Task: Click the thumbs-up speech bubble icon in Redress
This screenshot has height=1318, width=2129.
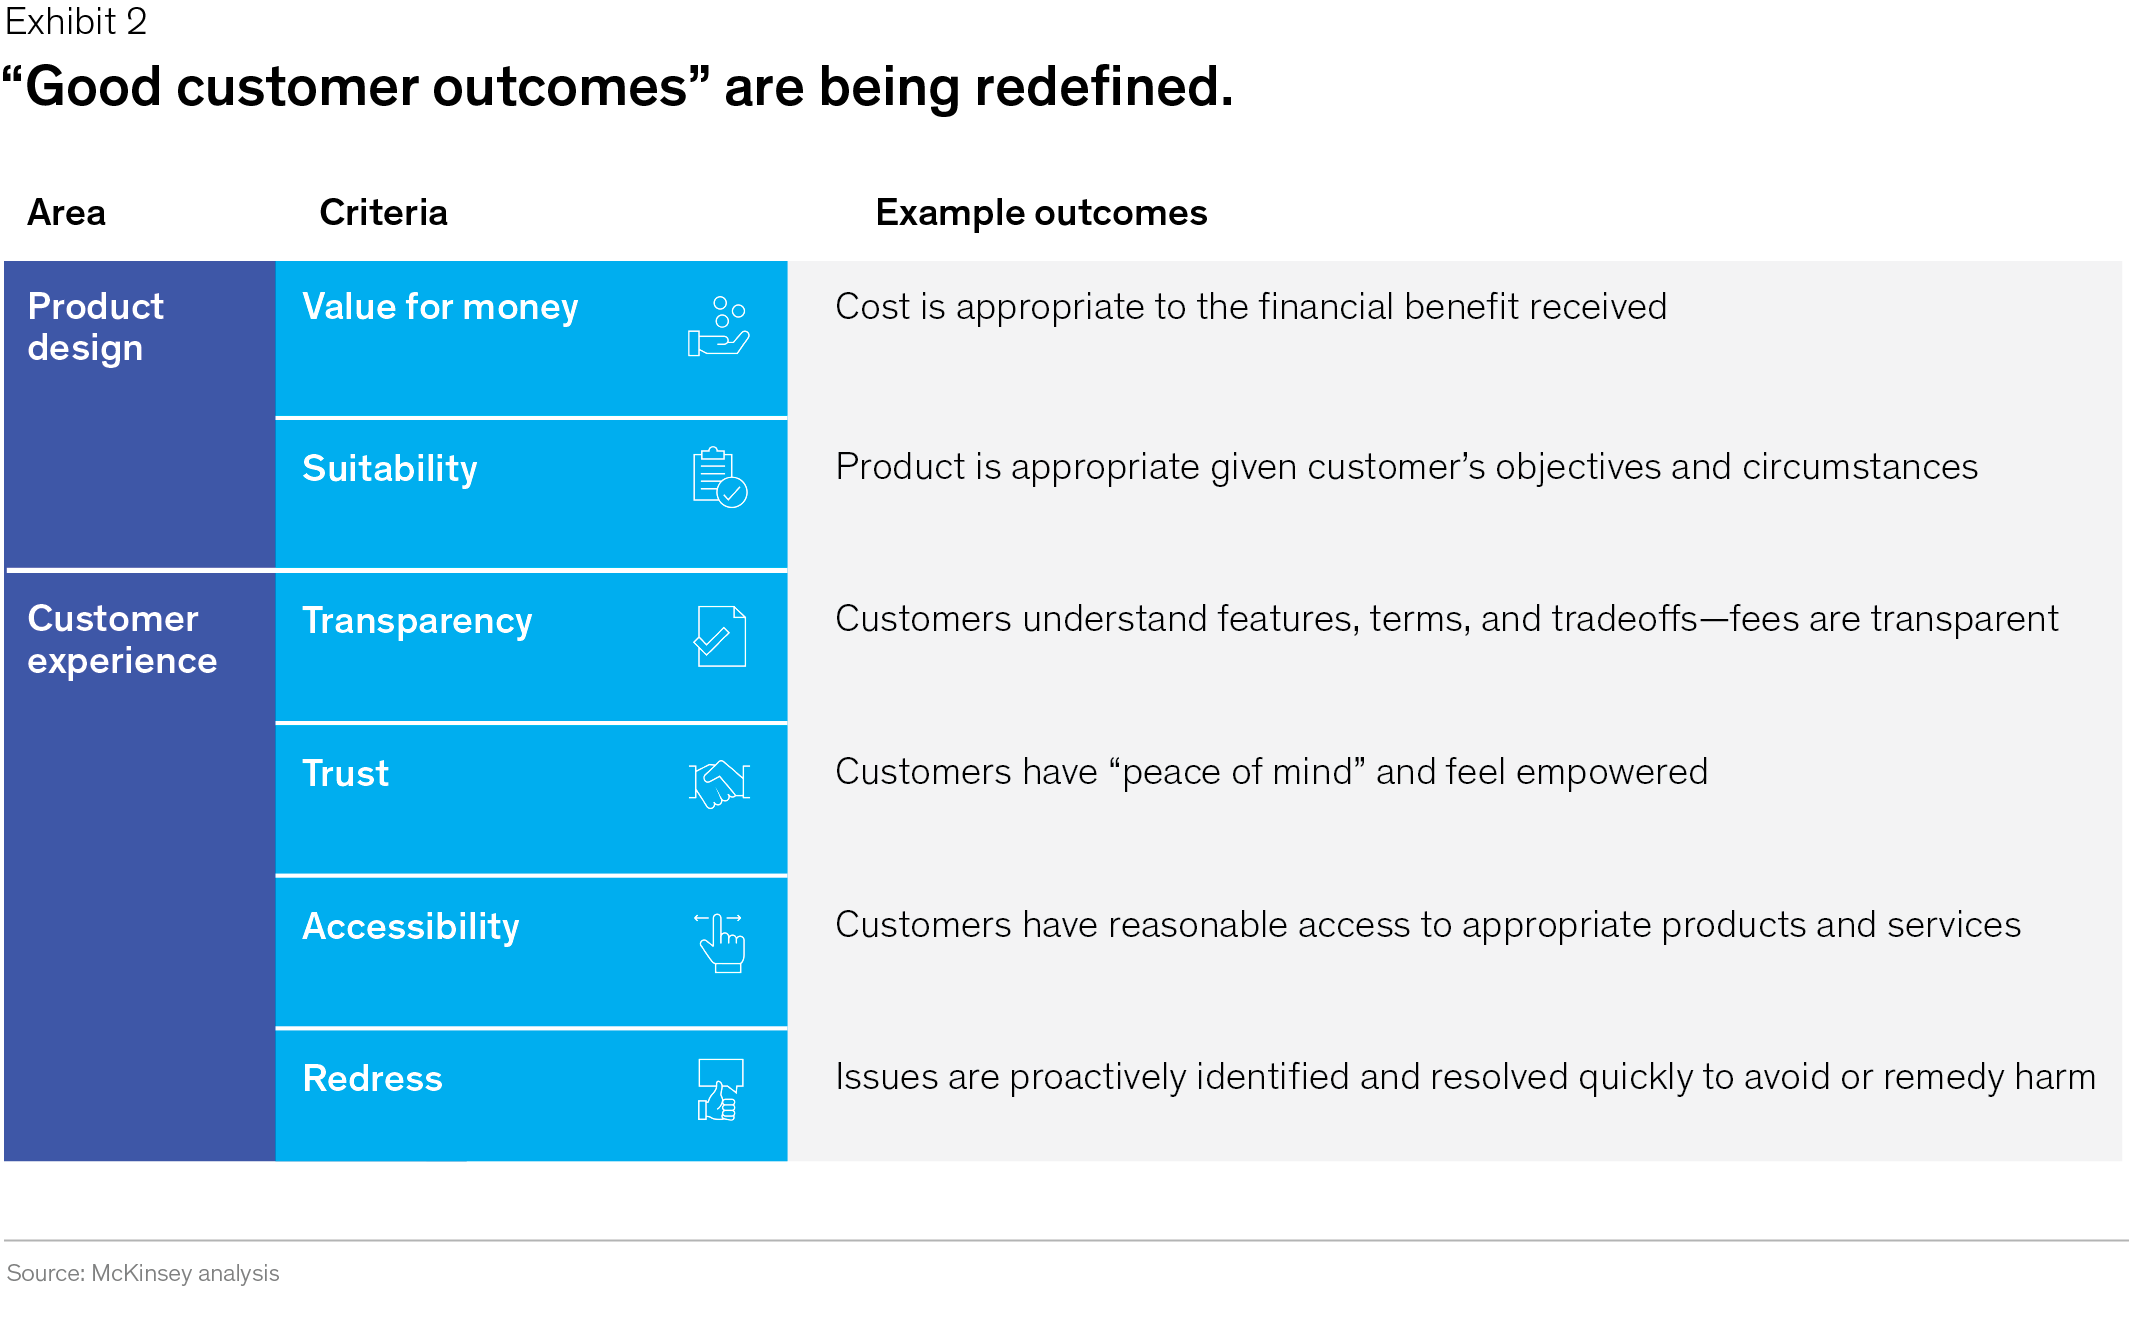Action: click(719, 1089)
